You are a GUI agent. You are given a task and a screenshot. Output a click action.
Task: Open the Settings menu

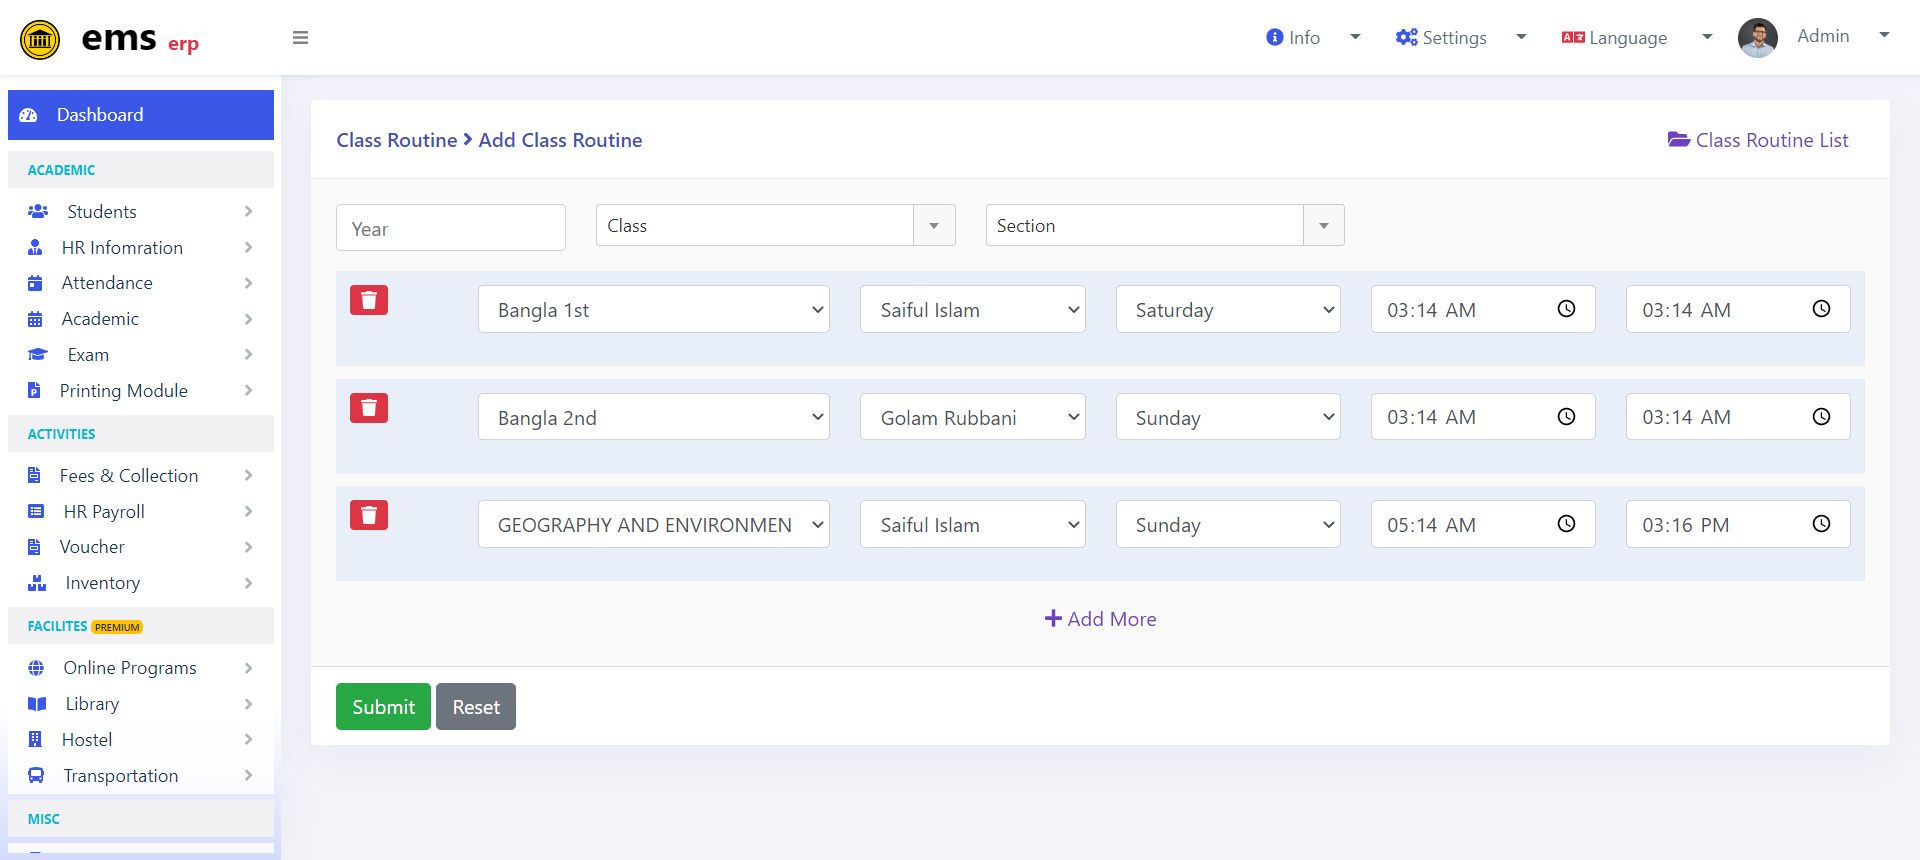tap(1461, 38)
